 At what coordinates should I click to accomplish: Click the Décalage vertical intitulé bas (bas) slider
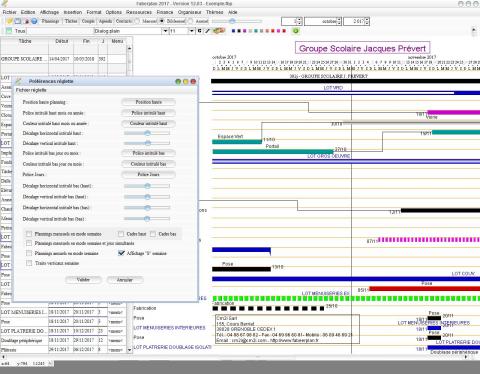pos(147,219)
